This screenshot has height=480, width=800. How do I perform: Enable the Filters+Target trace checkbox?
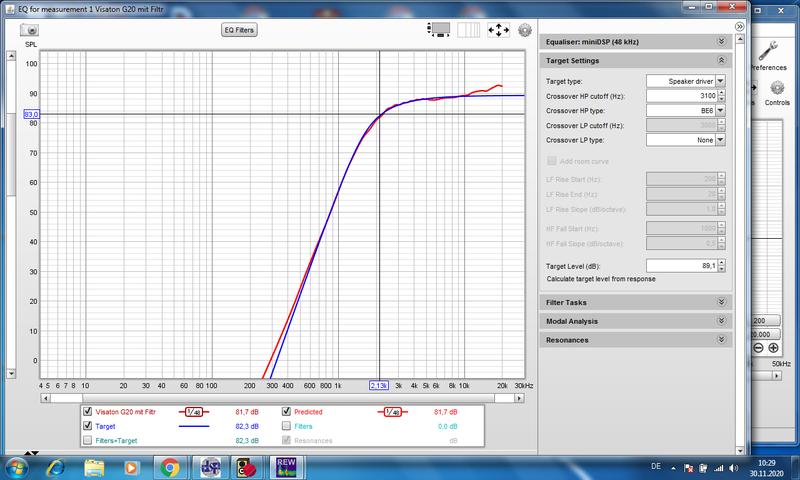pyautogui.click(x=86, y=440)
